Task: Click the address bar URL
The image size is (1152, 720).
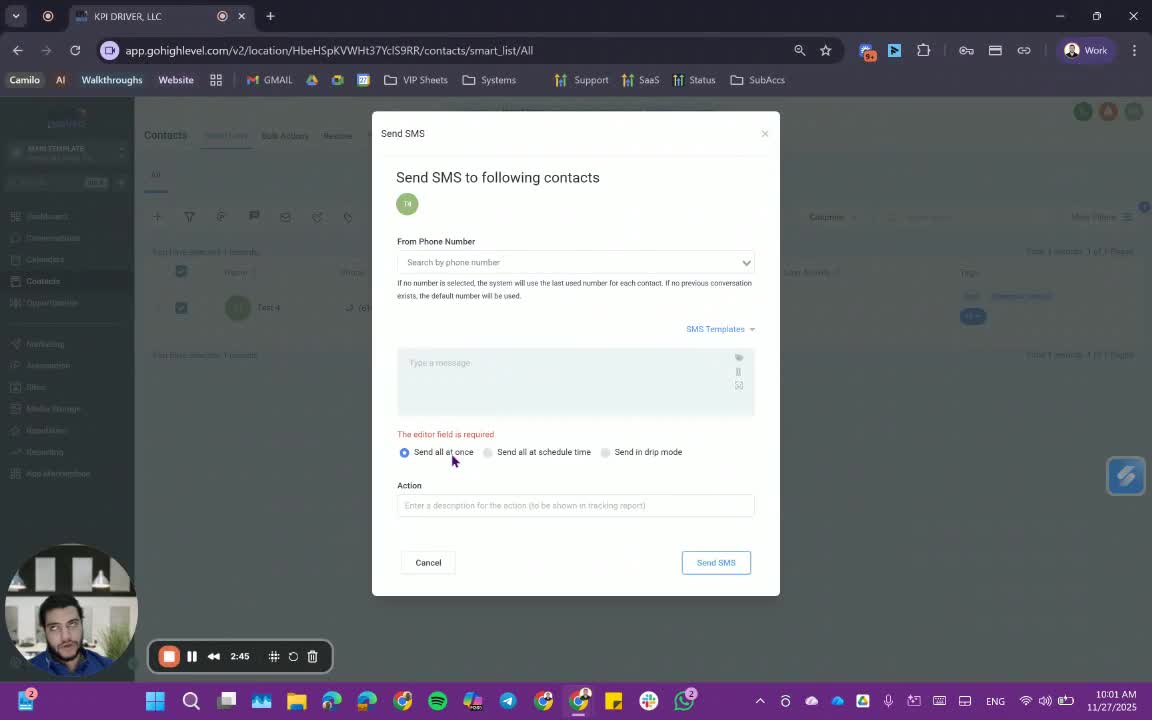Action: pos(329,51)
